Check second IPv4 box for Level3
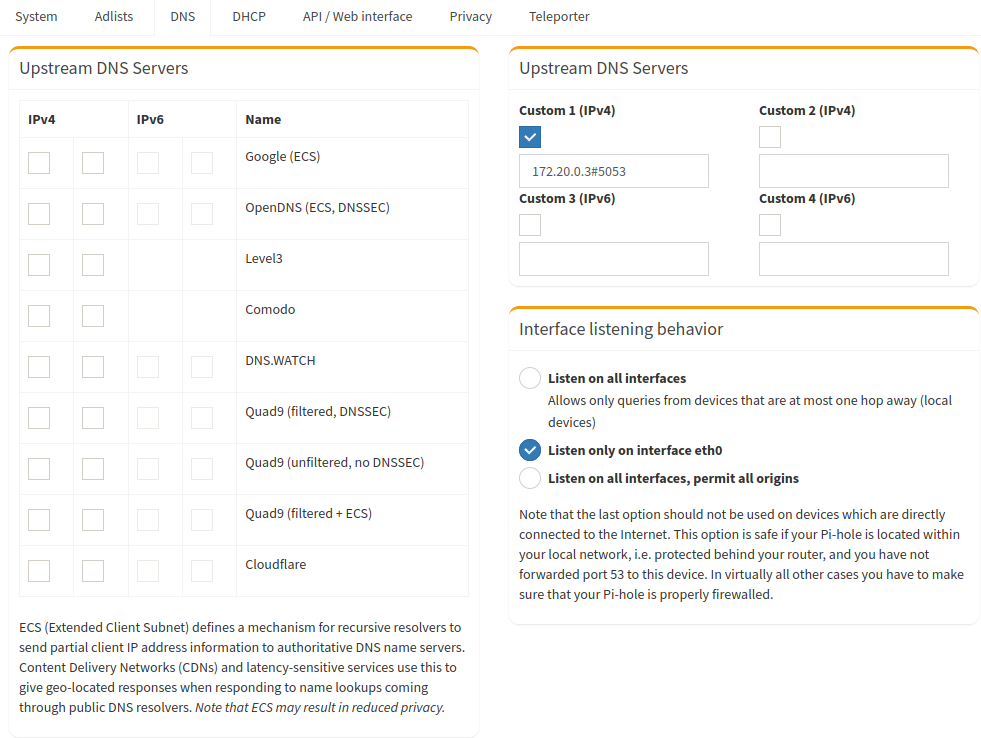The height and width of the screenshot is (738, 981). coord(93,265)
